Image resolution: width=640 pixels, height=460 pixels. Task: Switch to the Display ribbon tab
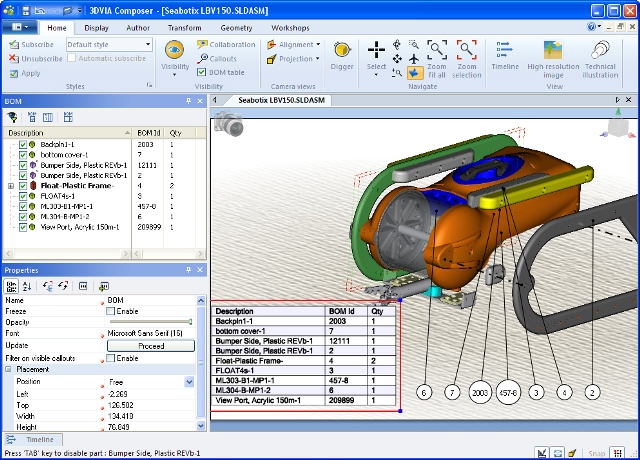[x=96, y=28]
